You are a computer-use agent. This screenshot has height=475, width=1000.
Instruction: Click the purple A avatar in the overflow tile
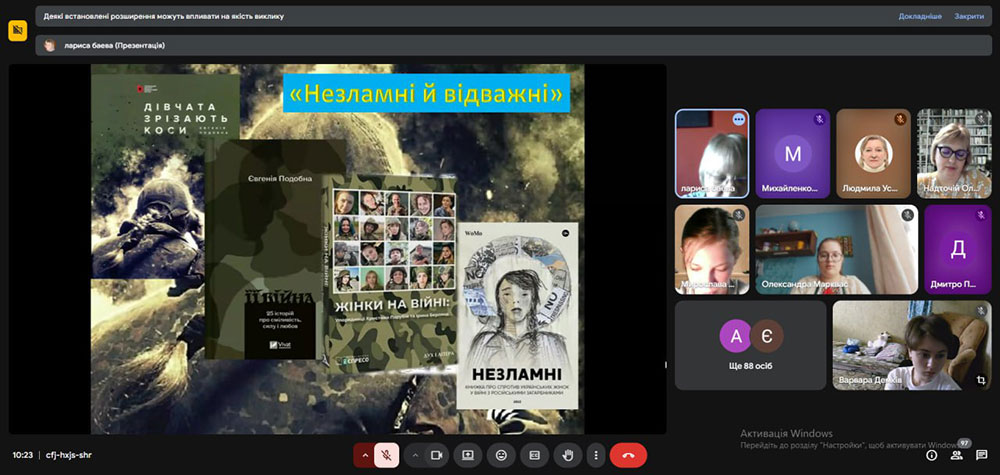[x=735, y=337]
